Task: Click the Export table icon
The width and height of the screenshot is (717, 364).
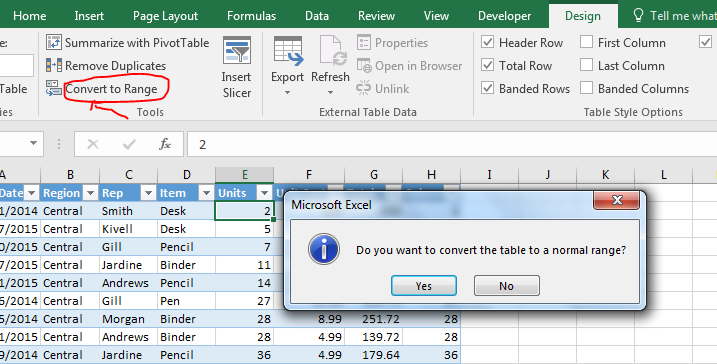Action: click(x=288, y=52)
